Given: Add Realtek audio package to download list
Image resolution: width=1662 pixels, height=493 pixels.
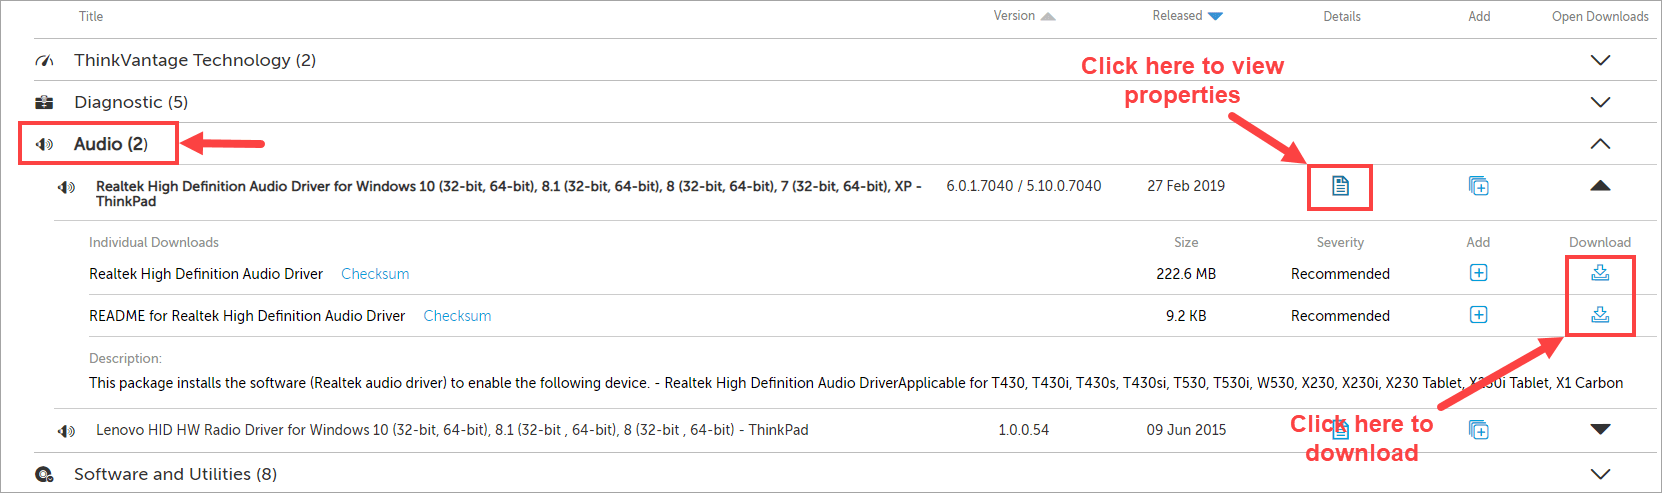Looking at the screenshot, I should pyautogui.click(x=1478, y=186).
